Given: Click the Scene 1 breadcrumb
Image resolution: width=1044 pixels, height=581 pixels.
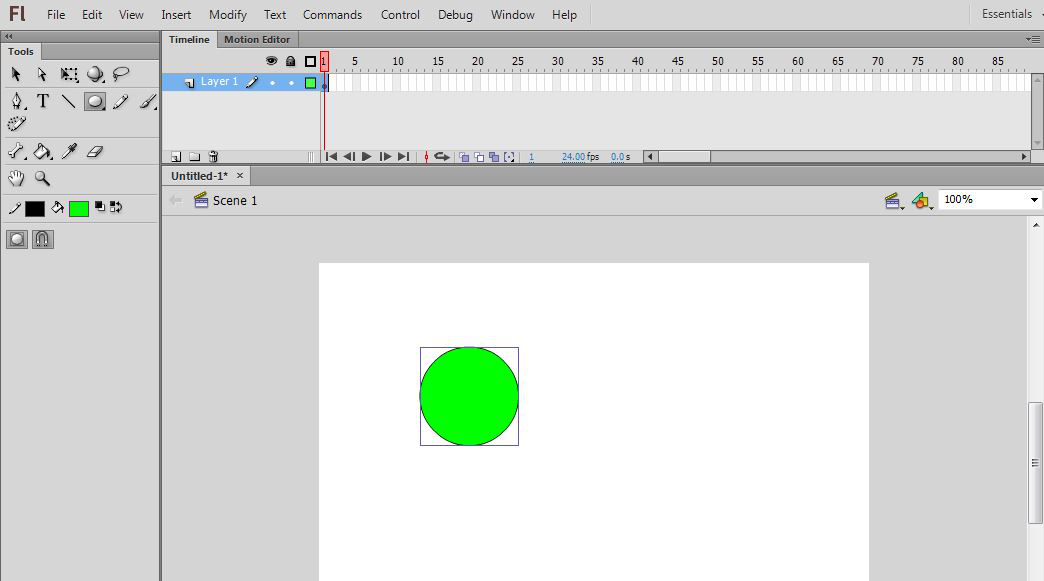Looking at the screenshot, I should tap(234, 201).
